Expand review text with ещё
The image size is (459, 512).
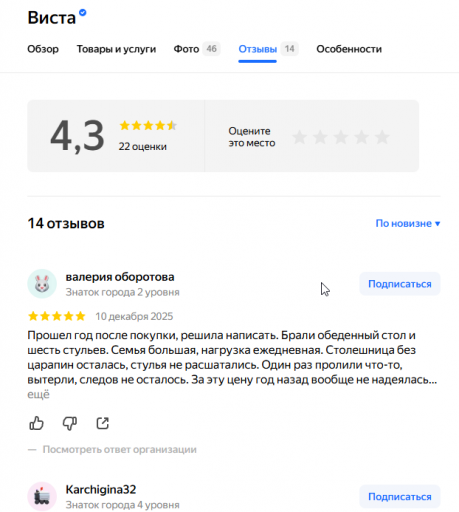[x=38, y=394]
